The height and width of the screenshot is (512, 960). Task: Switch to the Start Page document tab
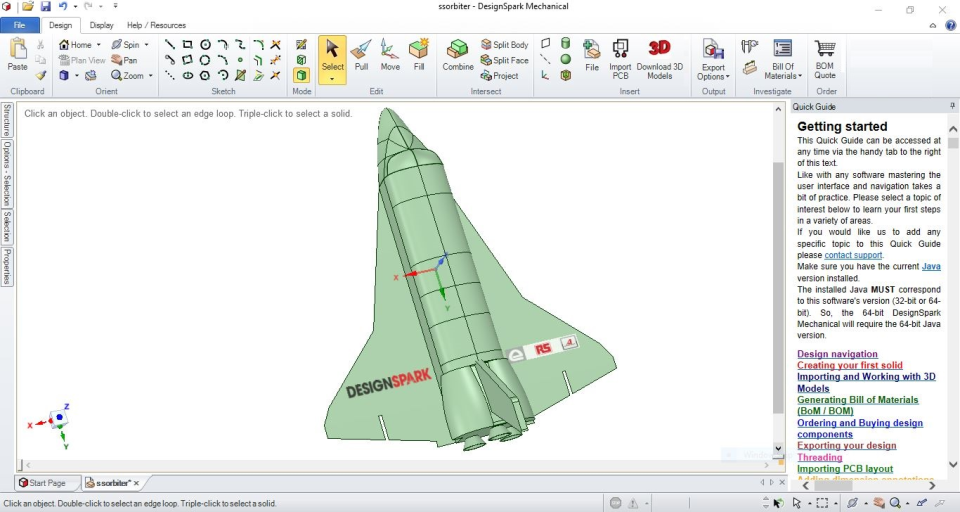[x=47, y=483]
